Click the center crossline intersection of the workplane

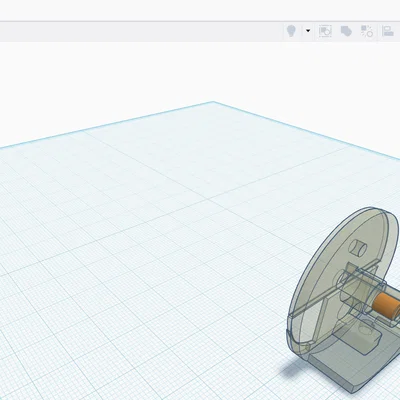pos(208,199)
